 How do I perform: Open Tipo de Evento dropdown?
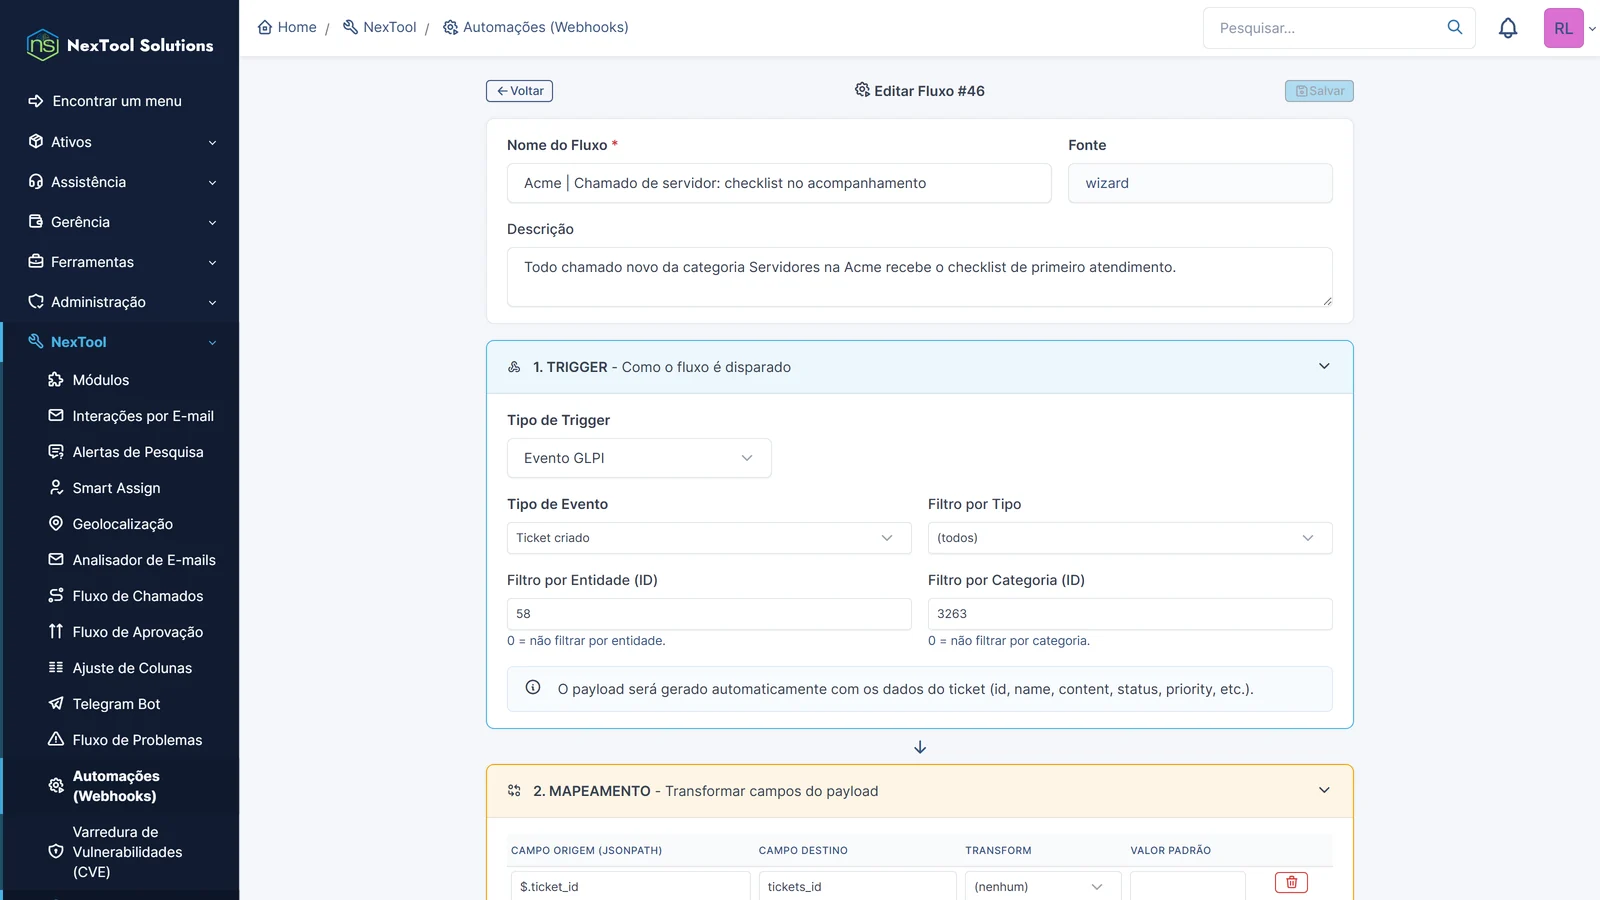709,538
